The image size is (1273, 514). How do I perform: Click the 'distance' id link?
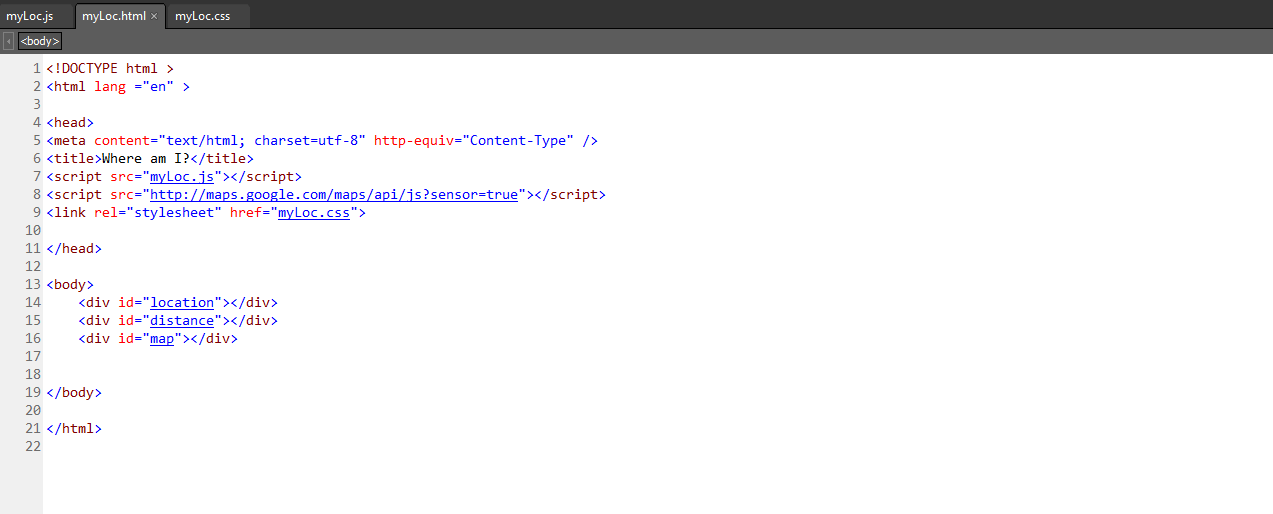coord(182,321)
